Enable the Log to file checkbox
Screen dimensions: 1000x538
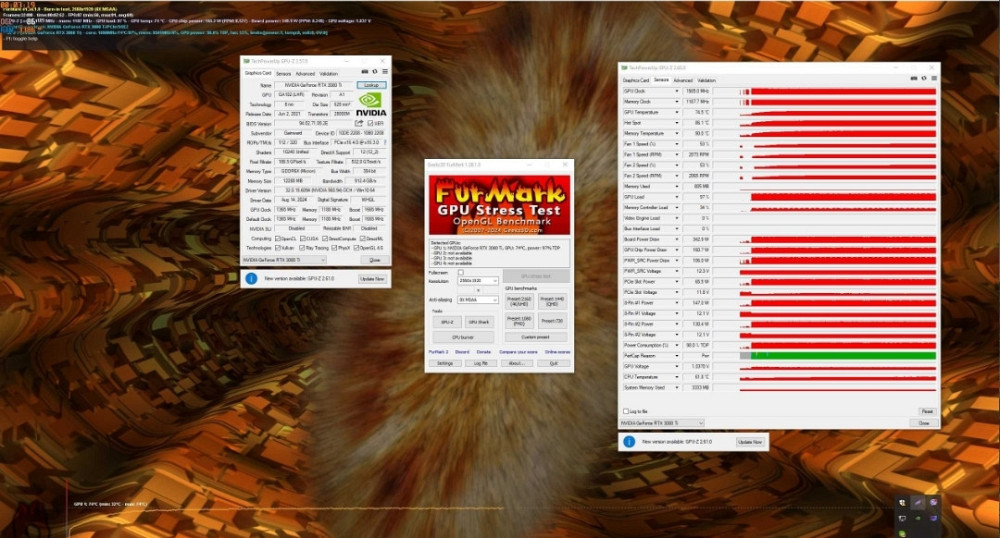[626, 411]
